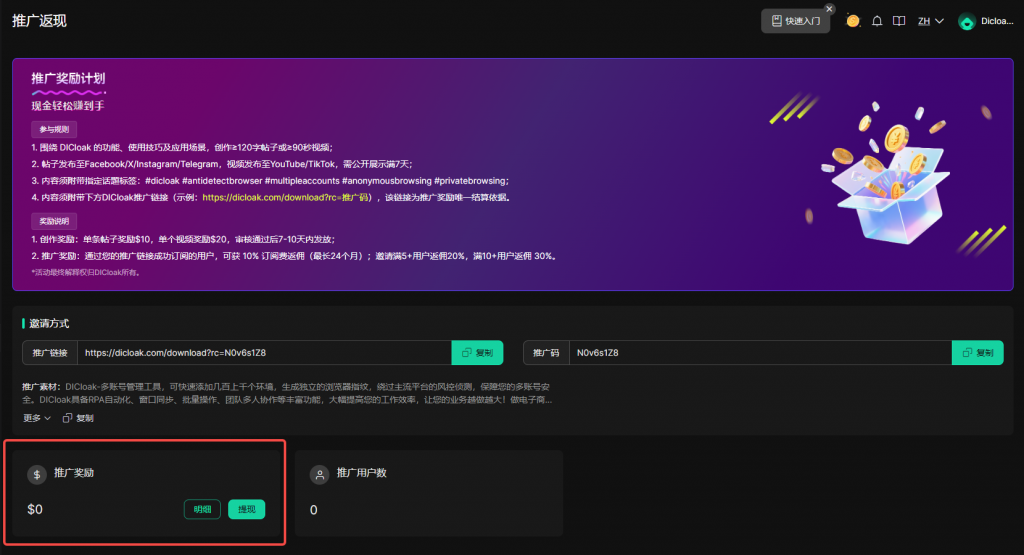Viewport: 1024px width, 555px height.
Task: Copy the promotional material text
Action: click(x=78, y=418)
